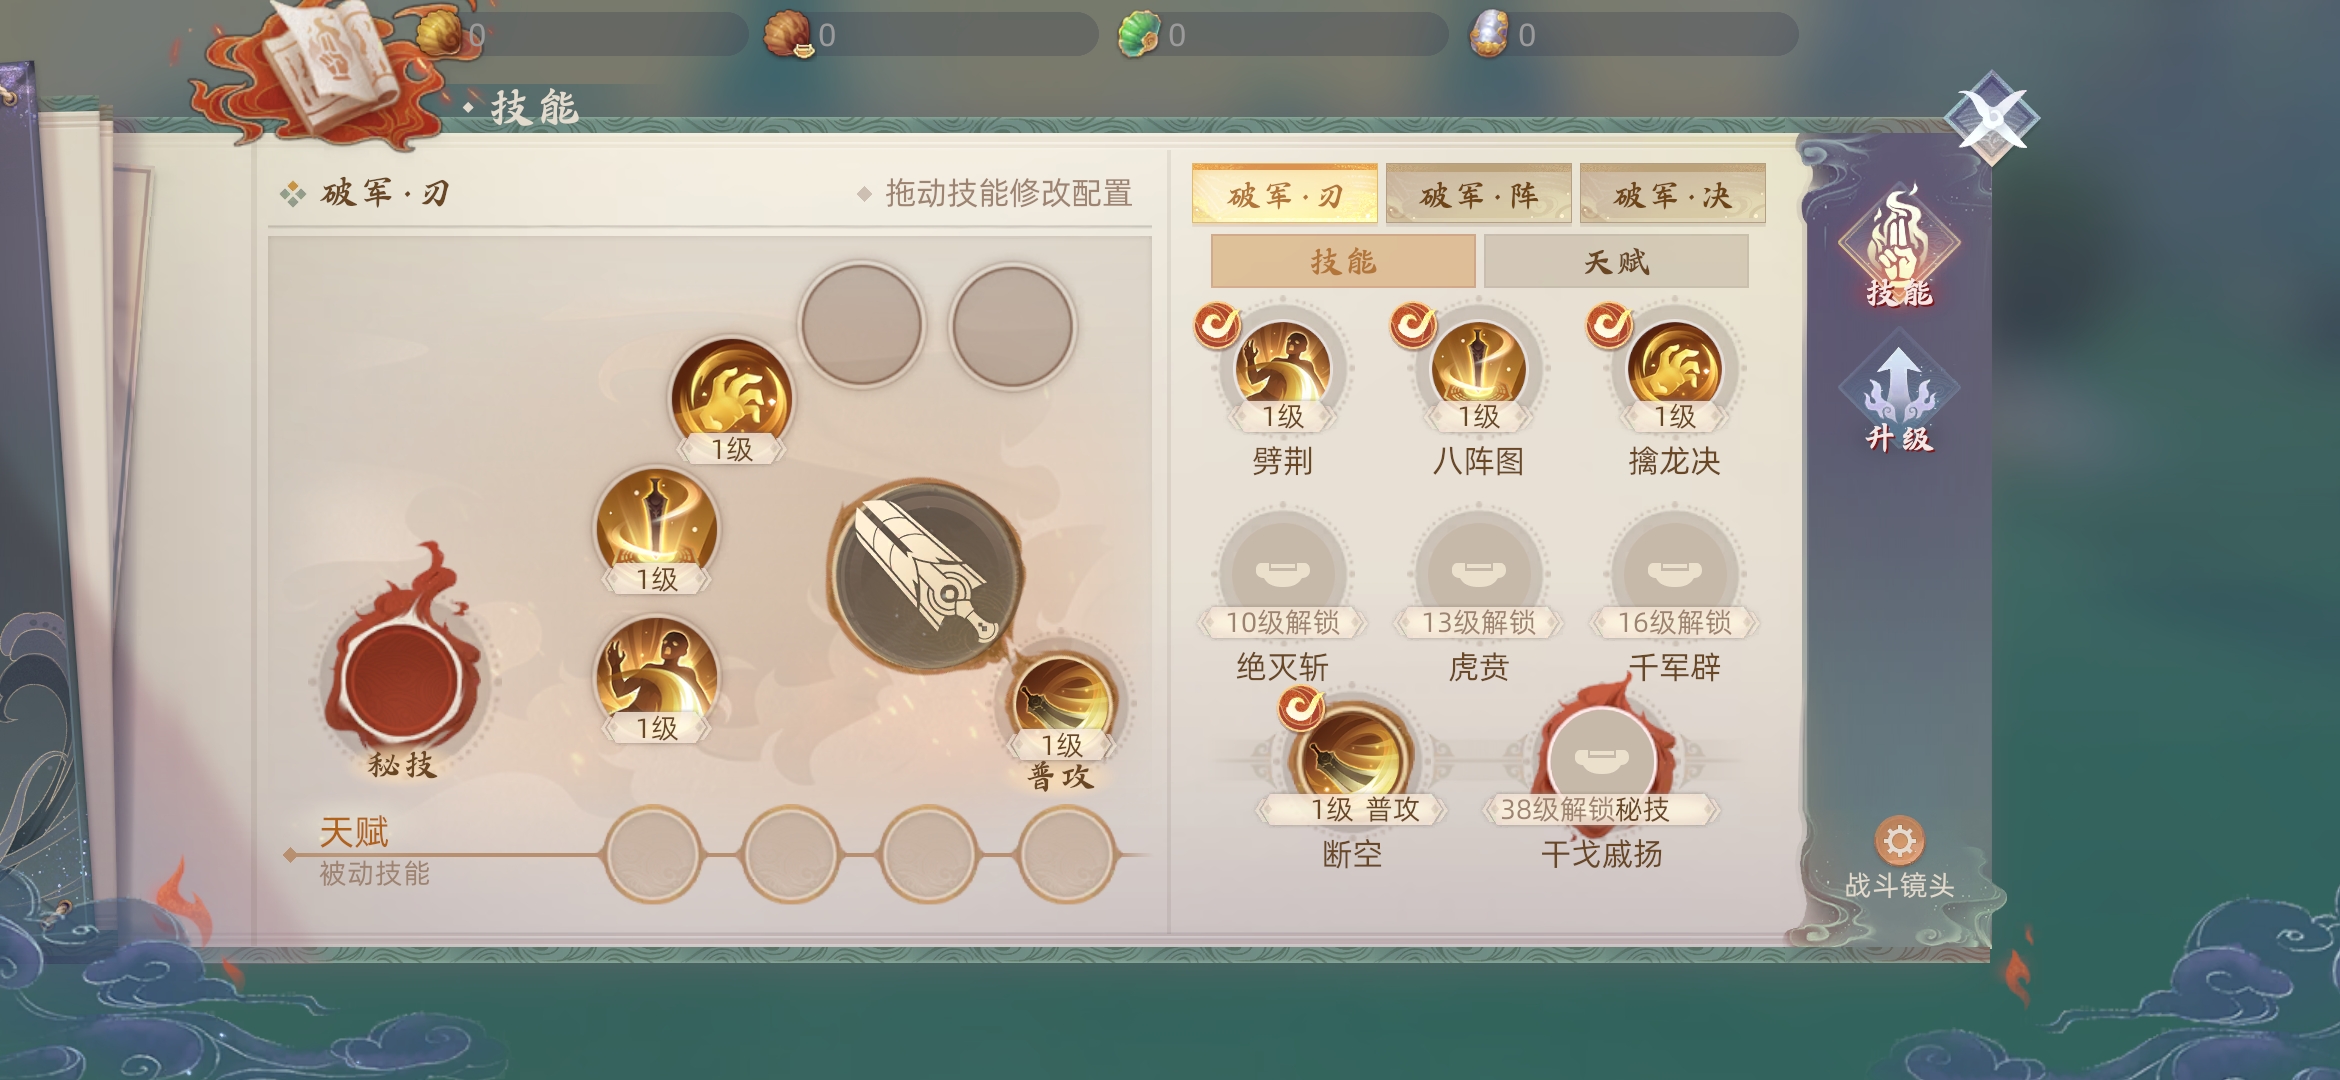Switch to the 破军·阵 tab
Image resolution: width=2340 pixels, height=1080 pixels.
click(1478, 194)
